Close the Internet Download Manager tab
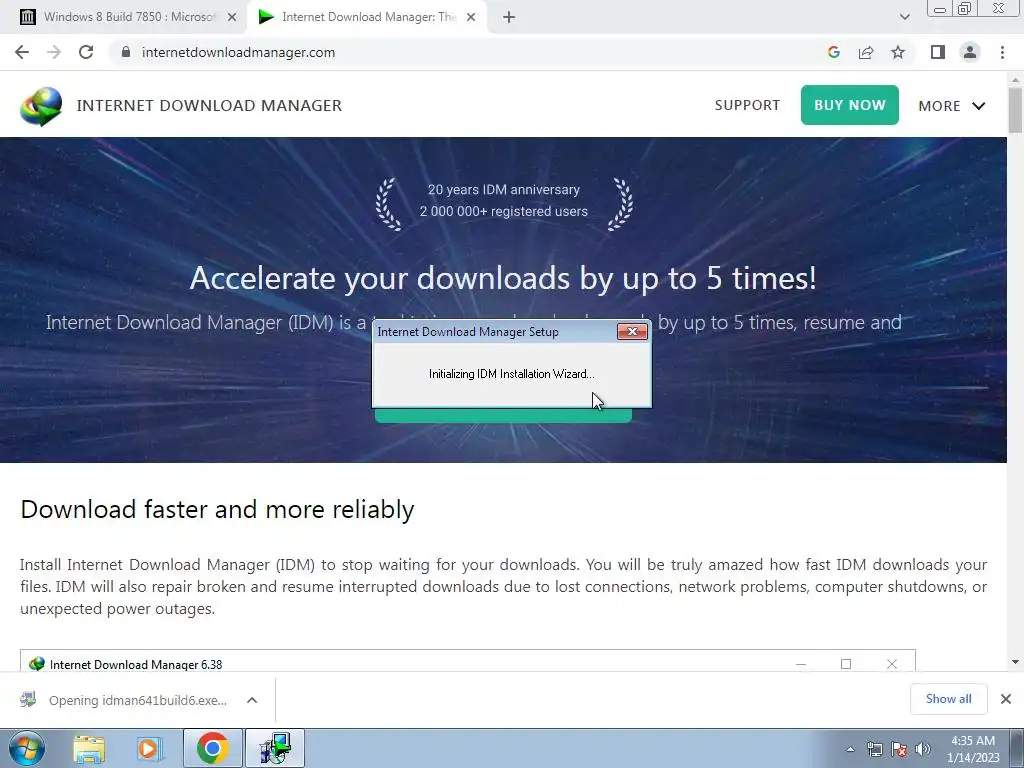 tap(471, 18)
